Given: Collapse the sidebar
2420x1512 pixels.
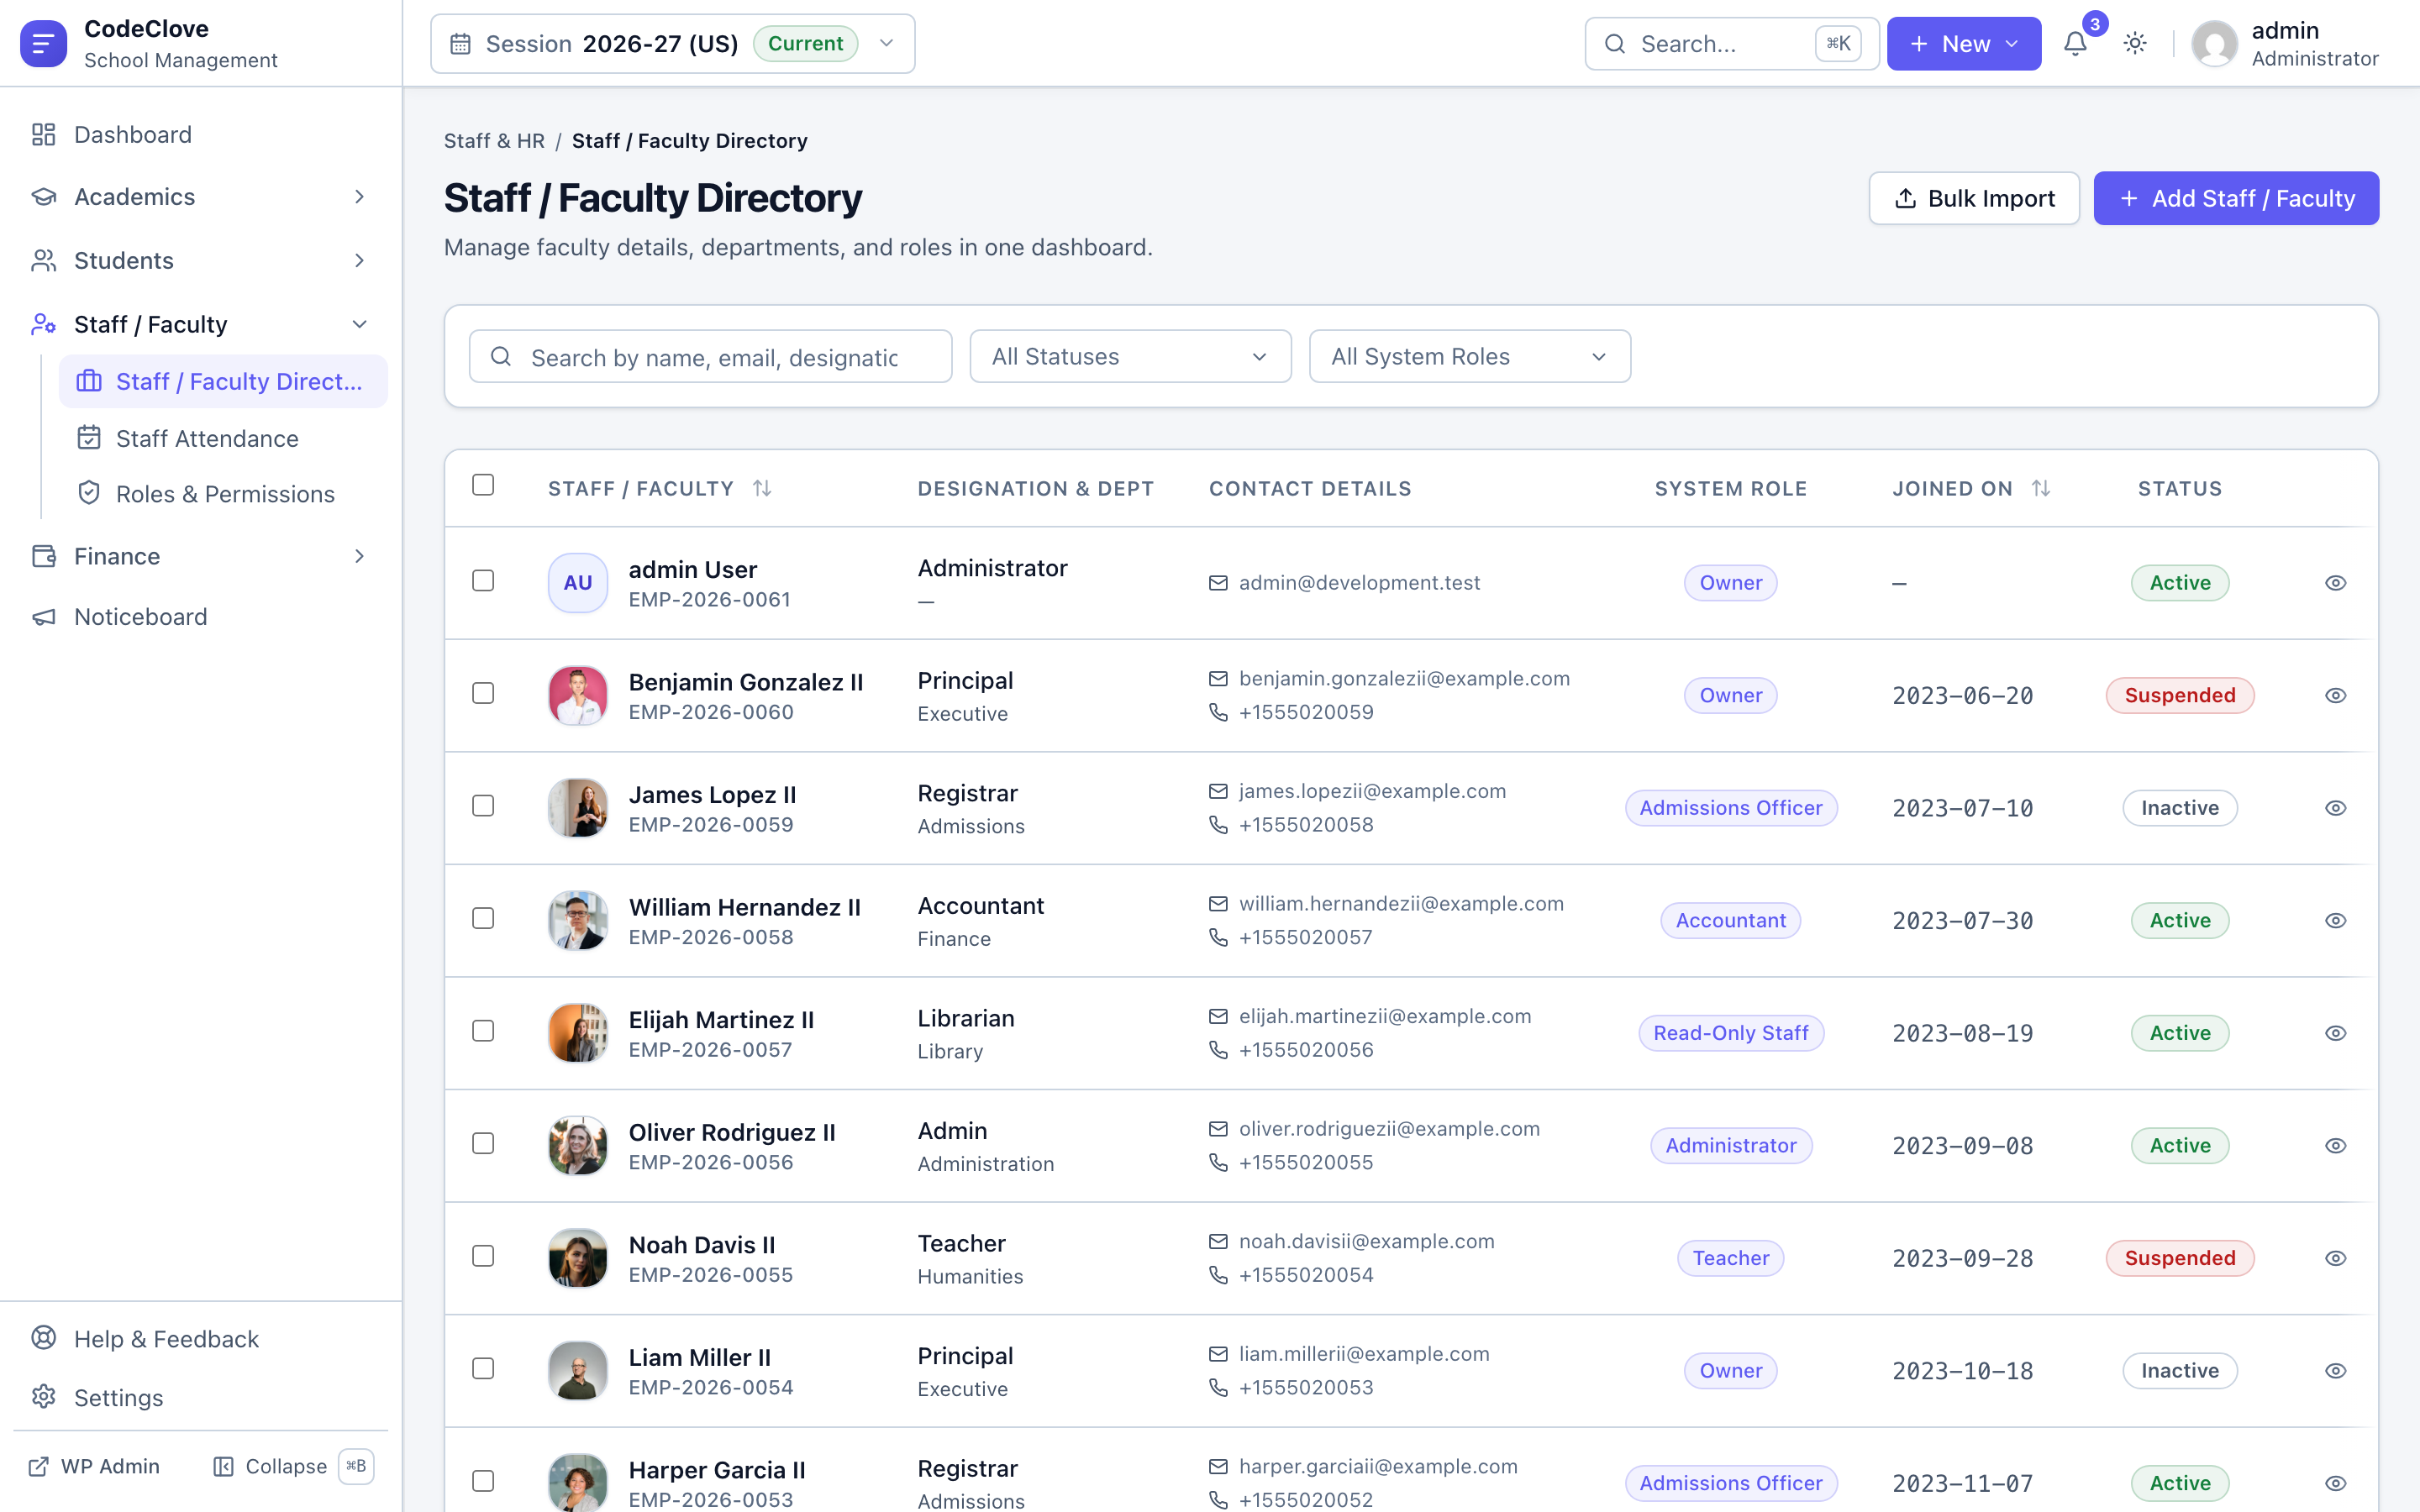Looking at the screenshot, I should [x=292, y=1466].
